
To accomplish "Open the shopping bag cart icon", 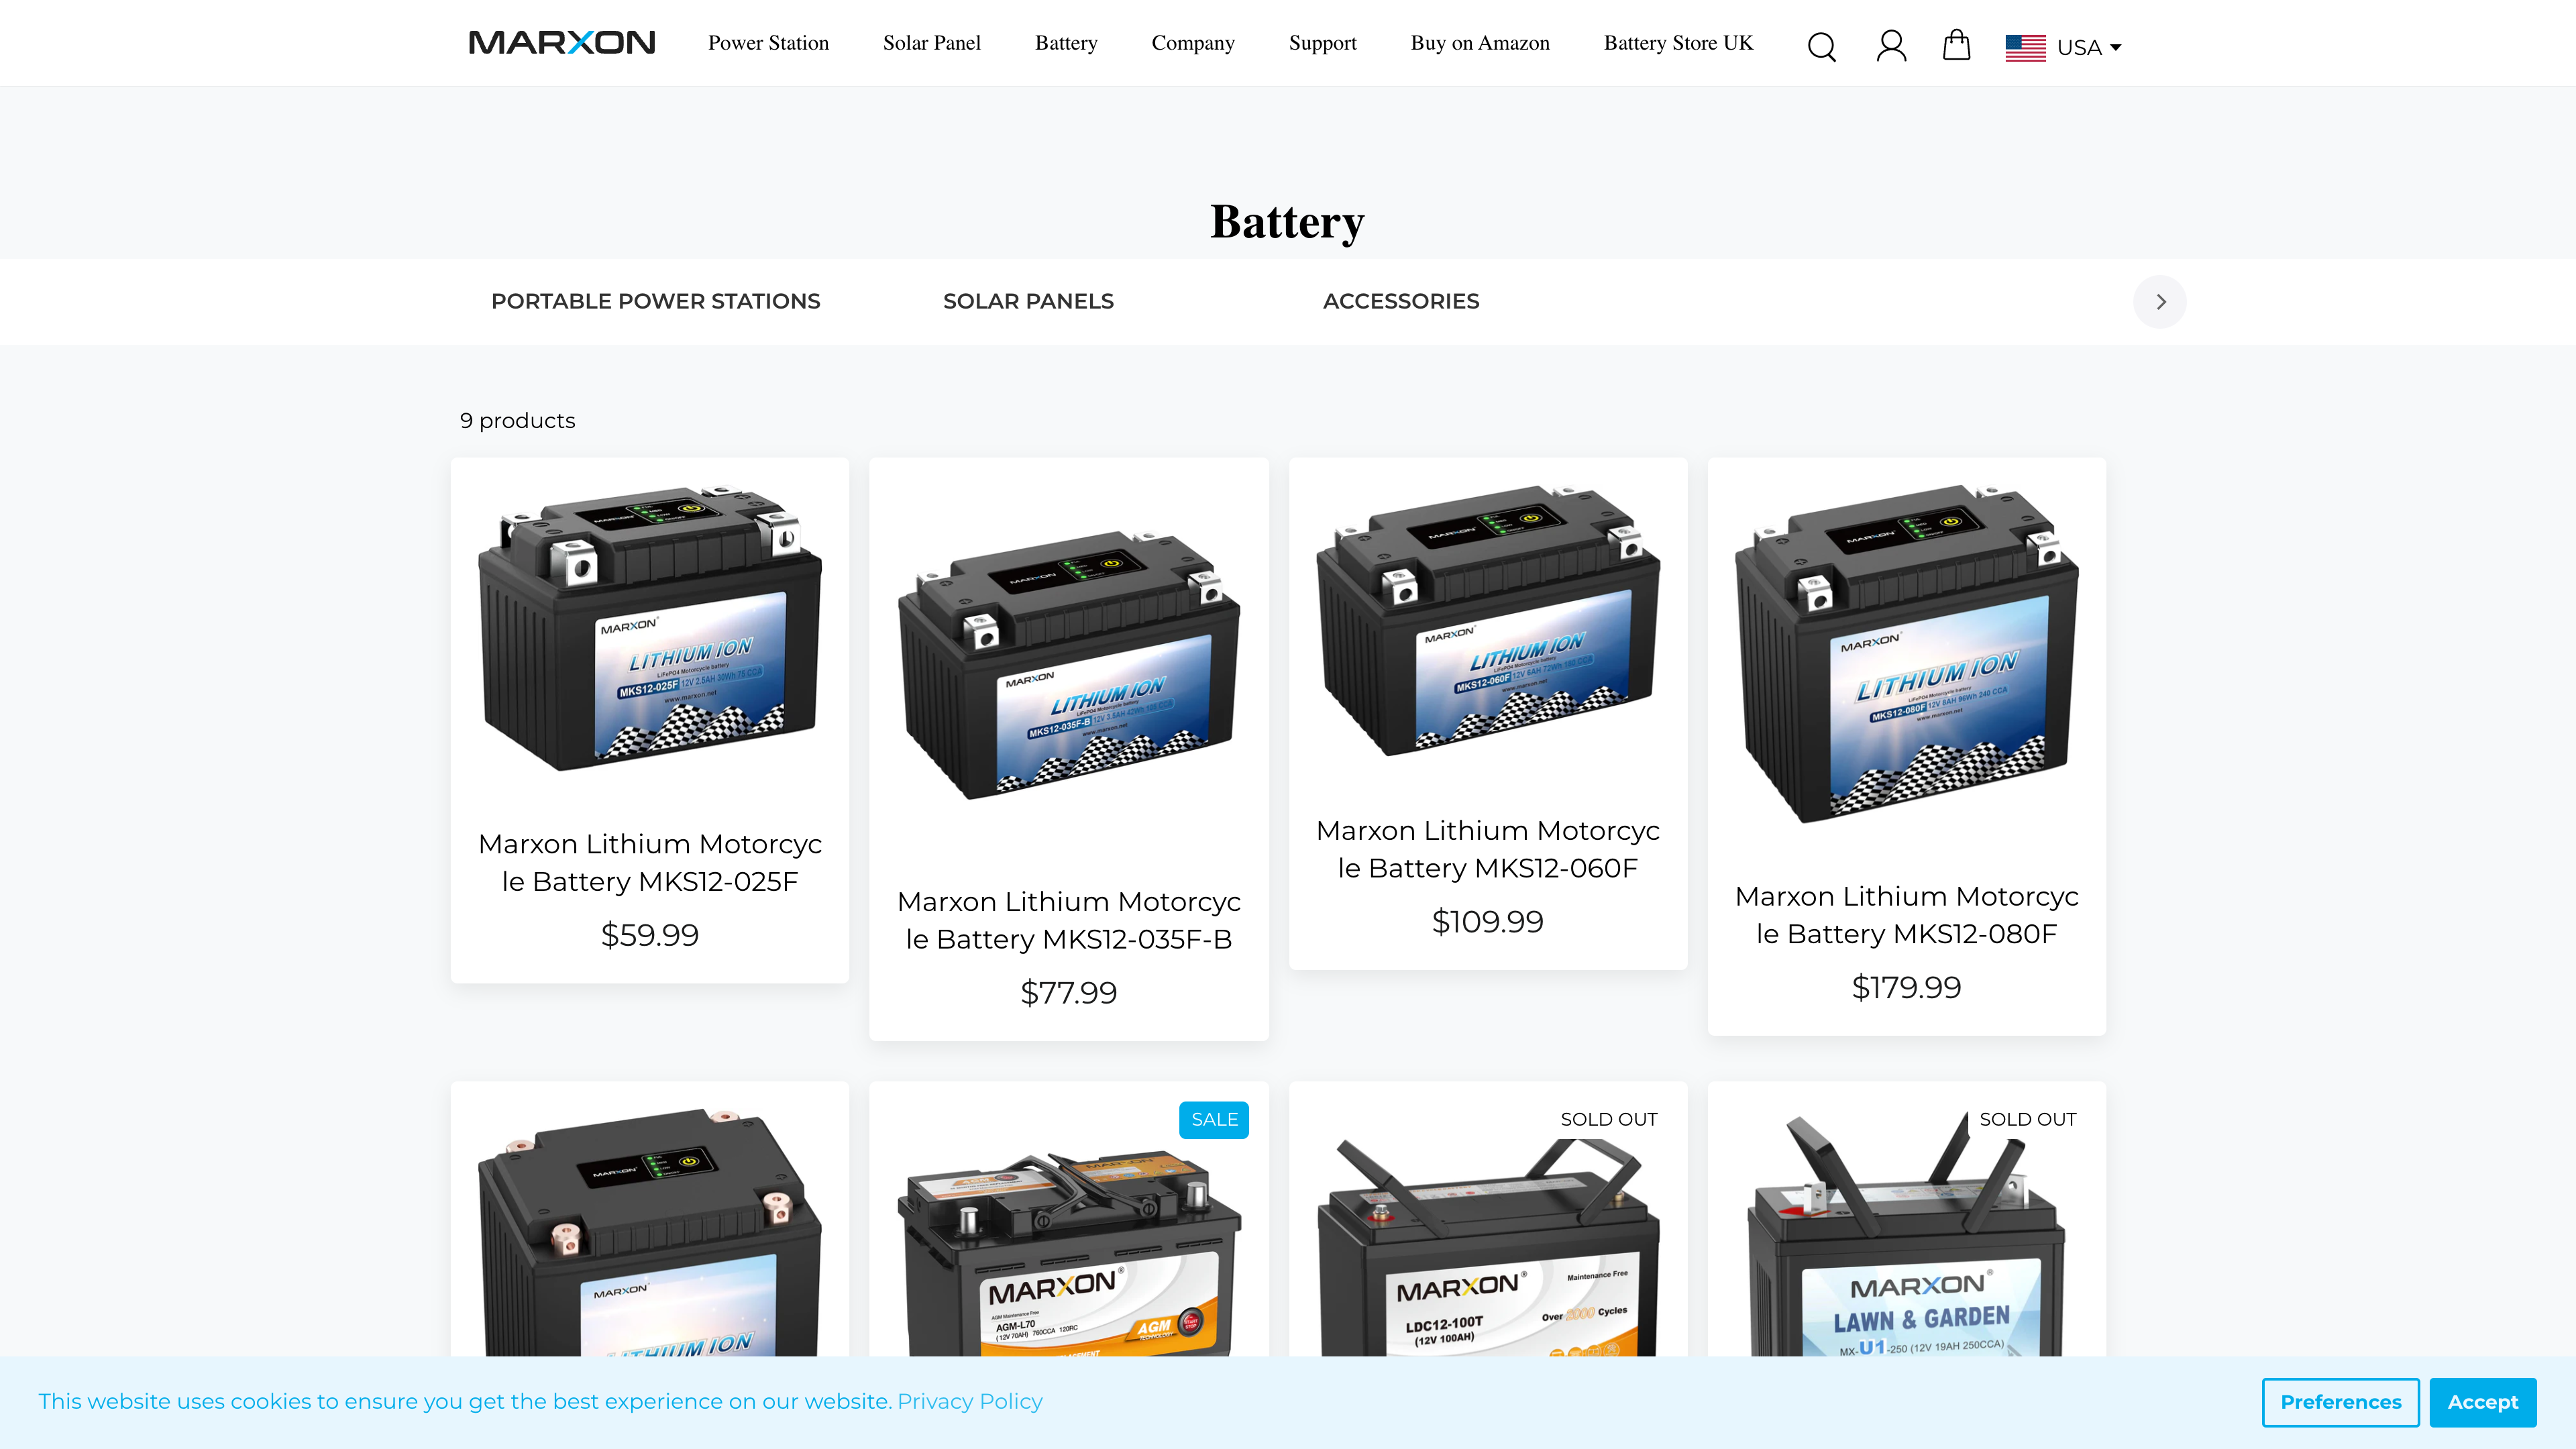I will (1956, 45).
